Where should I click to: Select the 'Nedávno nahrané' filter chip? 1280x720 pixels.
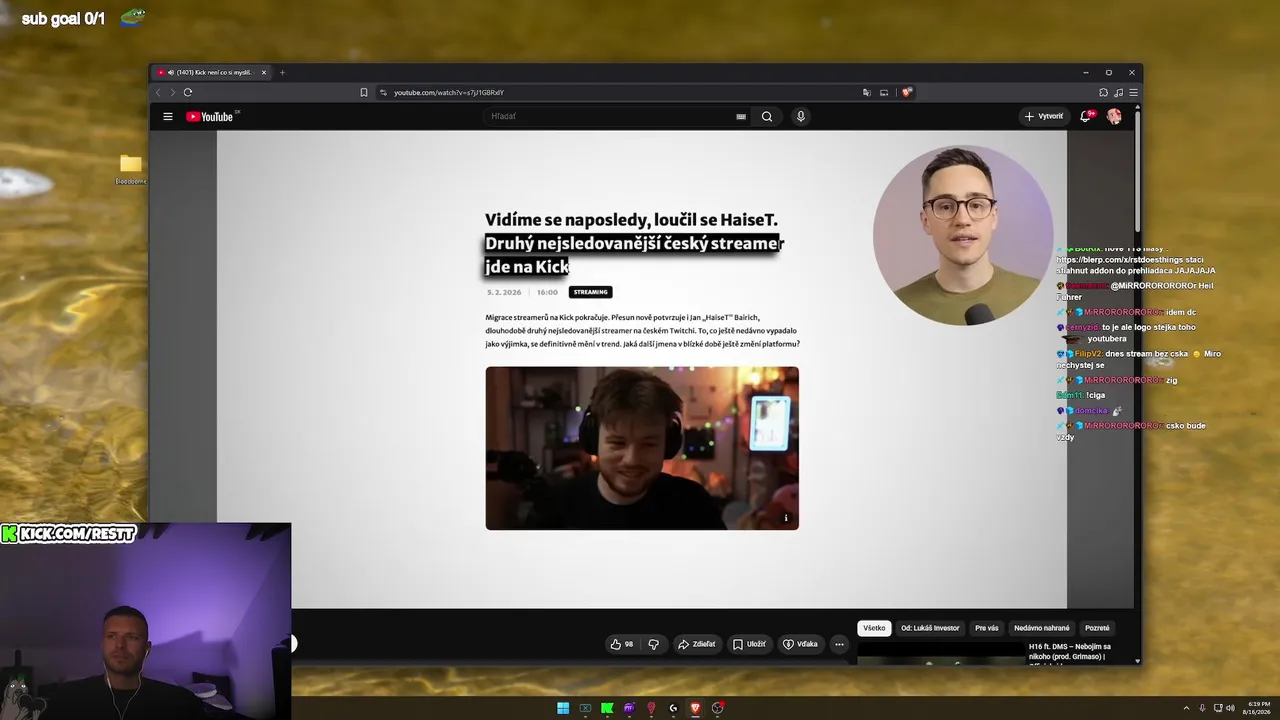[1042, 628]
